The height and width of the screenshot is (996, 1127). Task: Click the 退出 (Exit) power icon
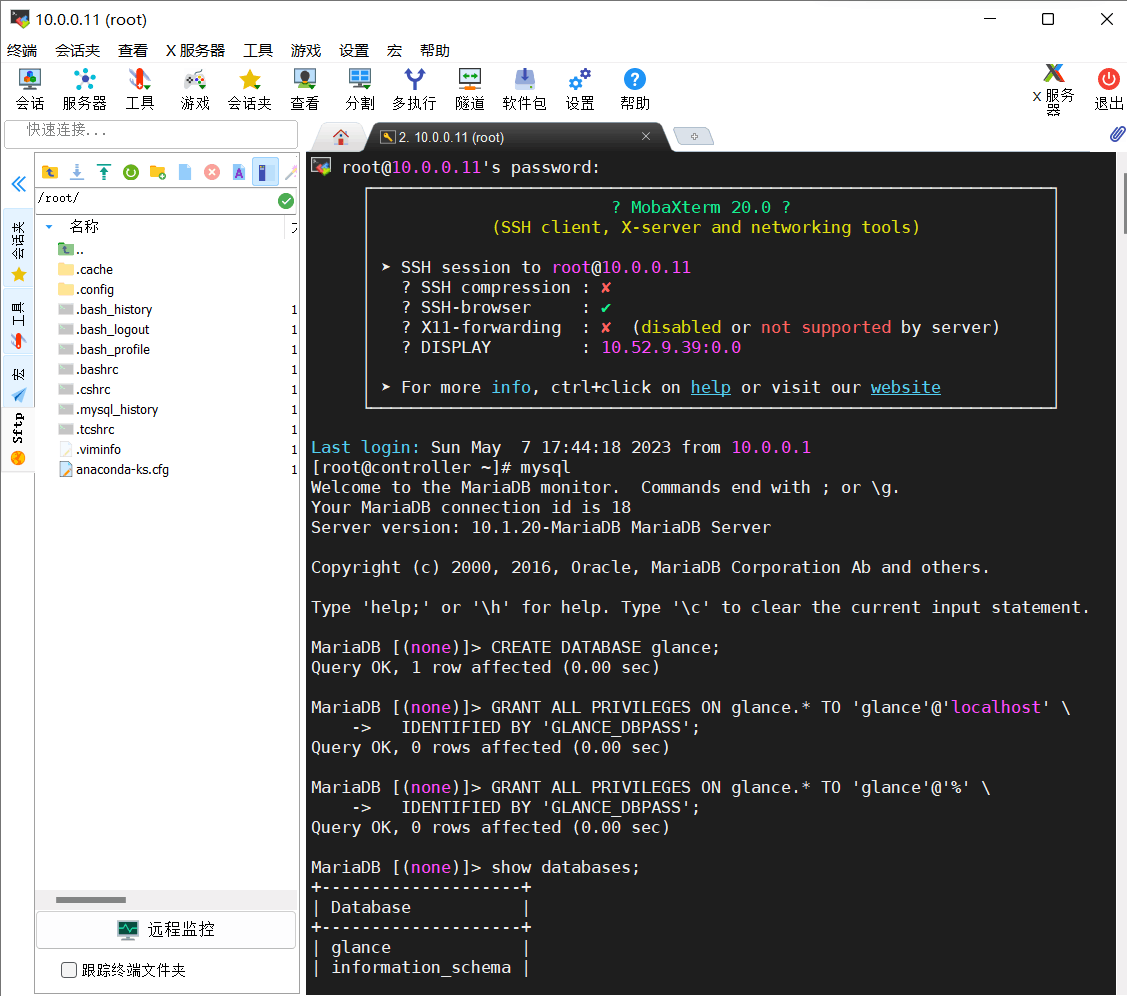(x=1108, y=89)
